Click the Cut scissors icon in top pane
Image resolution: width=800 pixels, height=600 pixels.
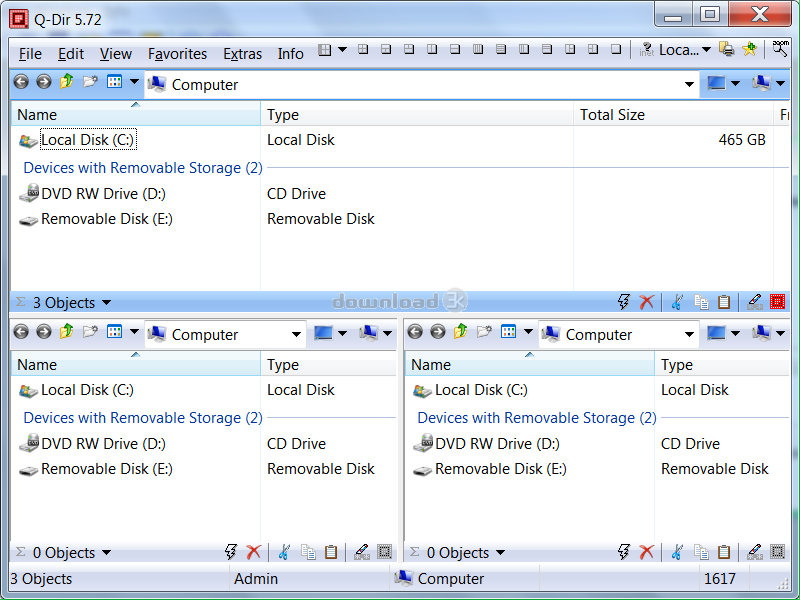(677, 302)
